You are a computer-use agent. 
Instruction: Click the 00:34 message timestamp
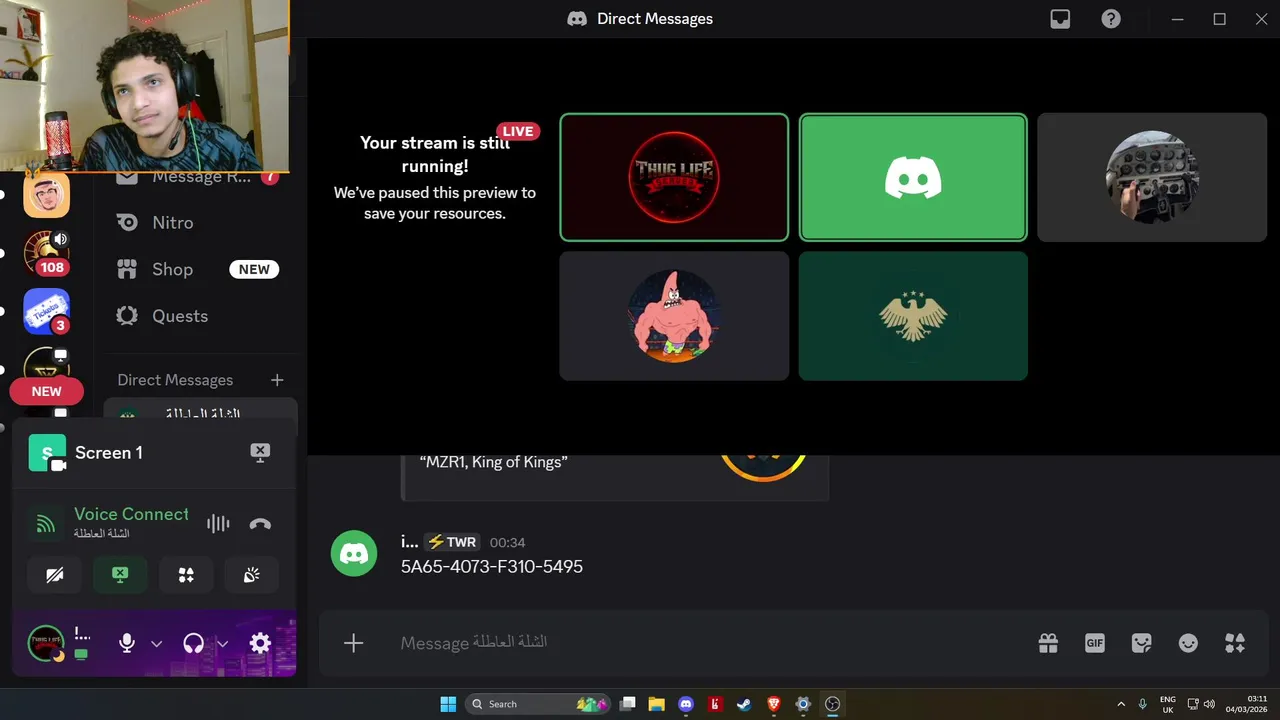click(x=507, y=542)
